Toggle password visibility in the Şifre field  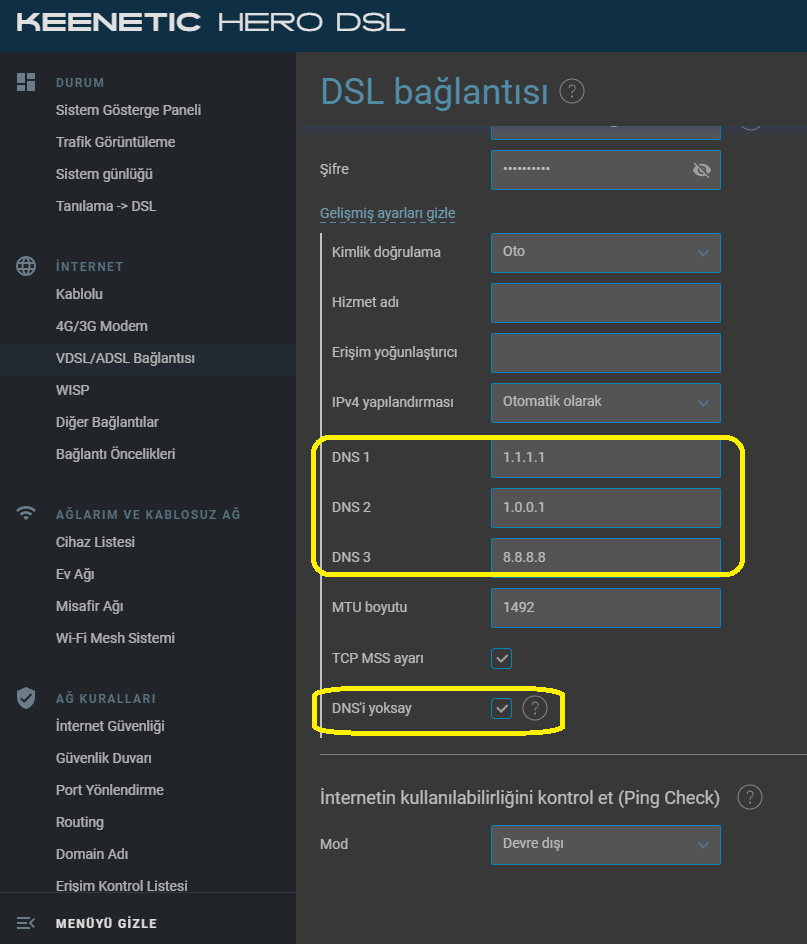point(702,170)
